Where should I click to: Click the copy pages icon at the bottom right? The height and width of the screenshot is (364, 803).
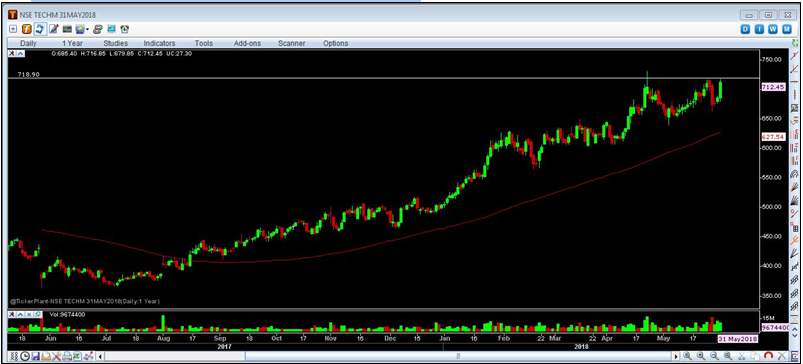pyautogui.click(x=755, y=356)
